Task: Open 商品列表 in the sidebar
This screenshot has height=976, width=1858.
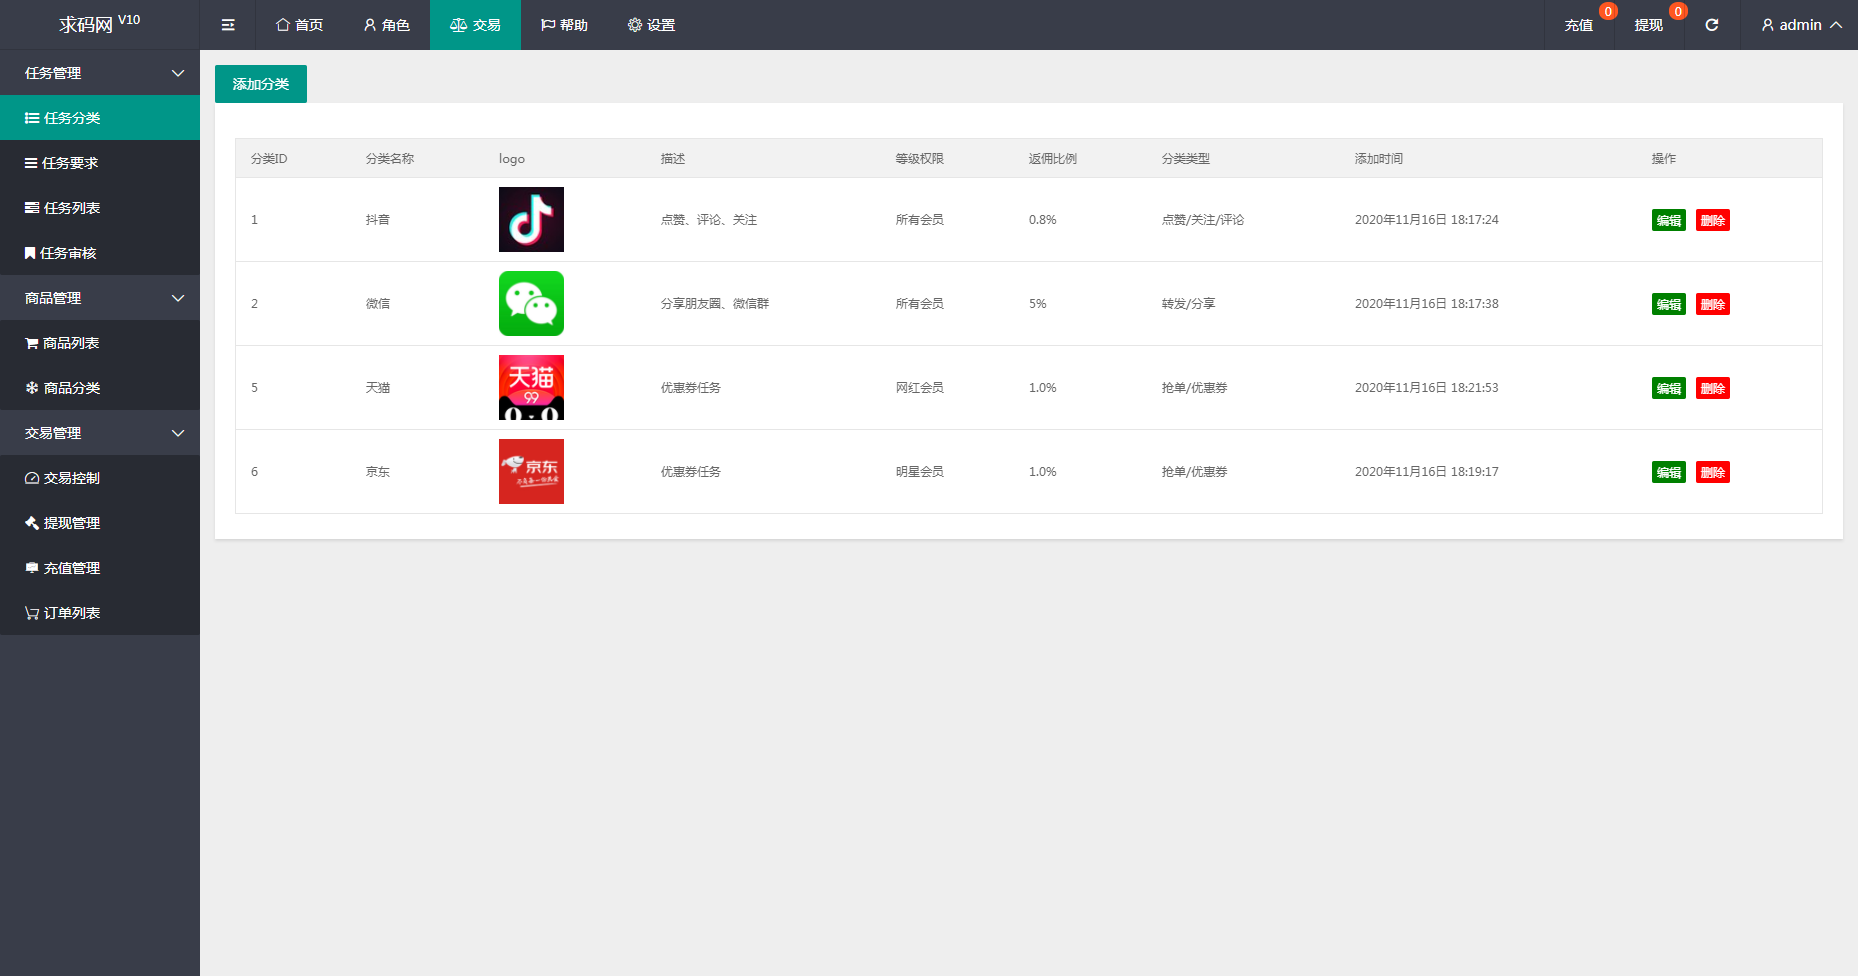Action: (x=100, y=343)
